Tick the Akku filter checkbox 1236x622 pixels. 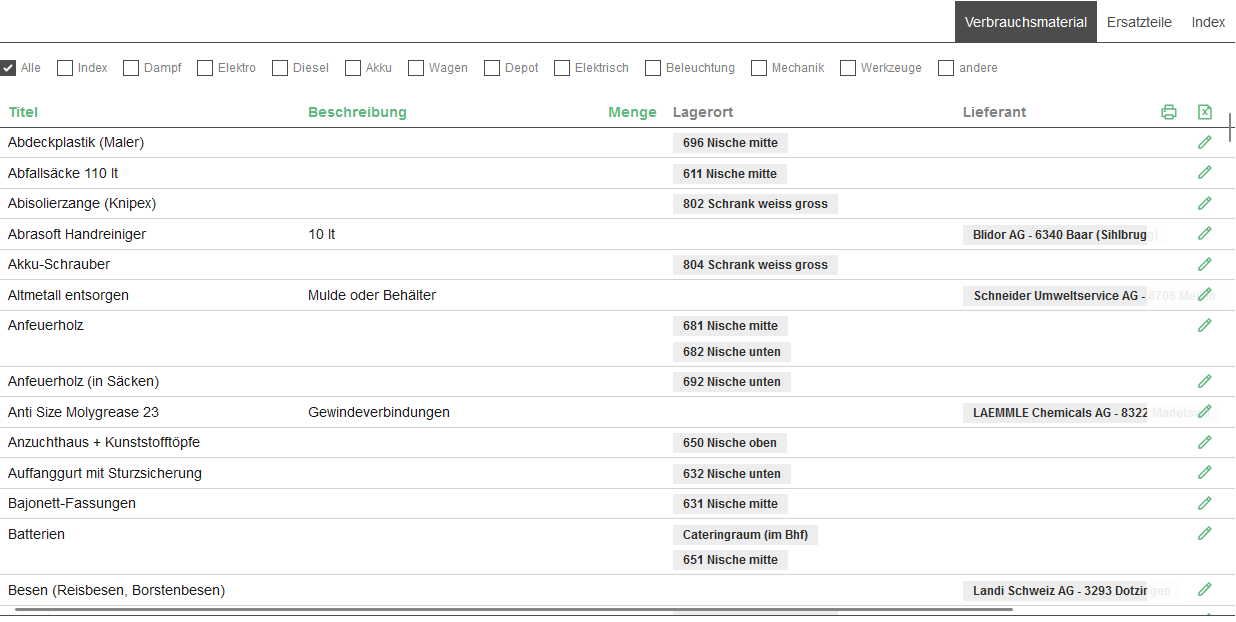(x=353, y=68)
